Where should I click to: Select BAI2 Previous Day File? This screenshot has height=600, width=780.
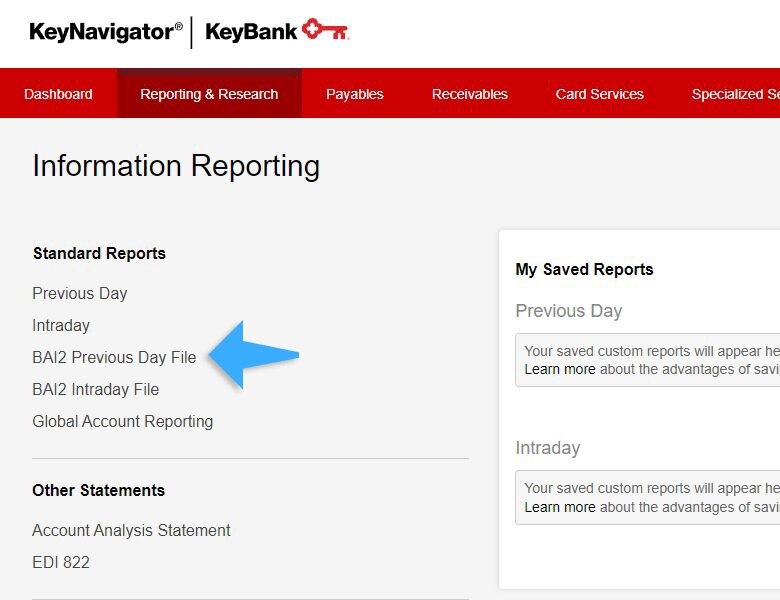click(x=114, y=357)
